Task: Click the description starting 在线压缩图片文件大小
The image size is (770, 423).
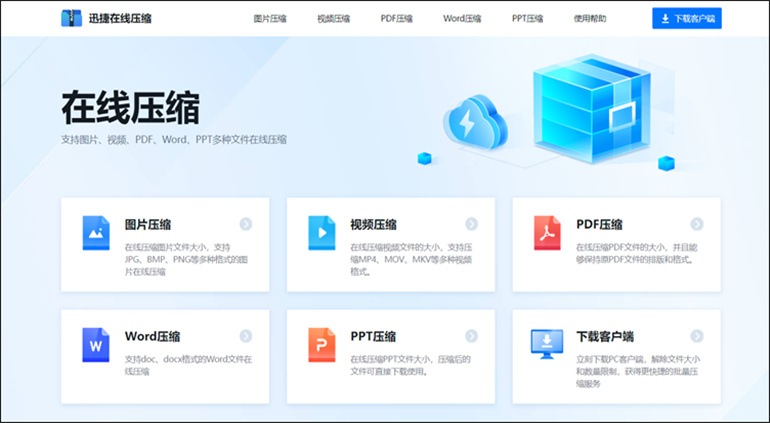Action: (x=187, y=259)
